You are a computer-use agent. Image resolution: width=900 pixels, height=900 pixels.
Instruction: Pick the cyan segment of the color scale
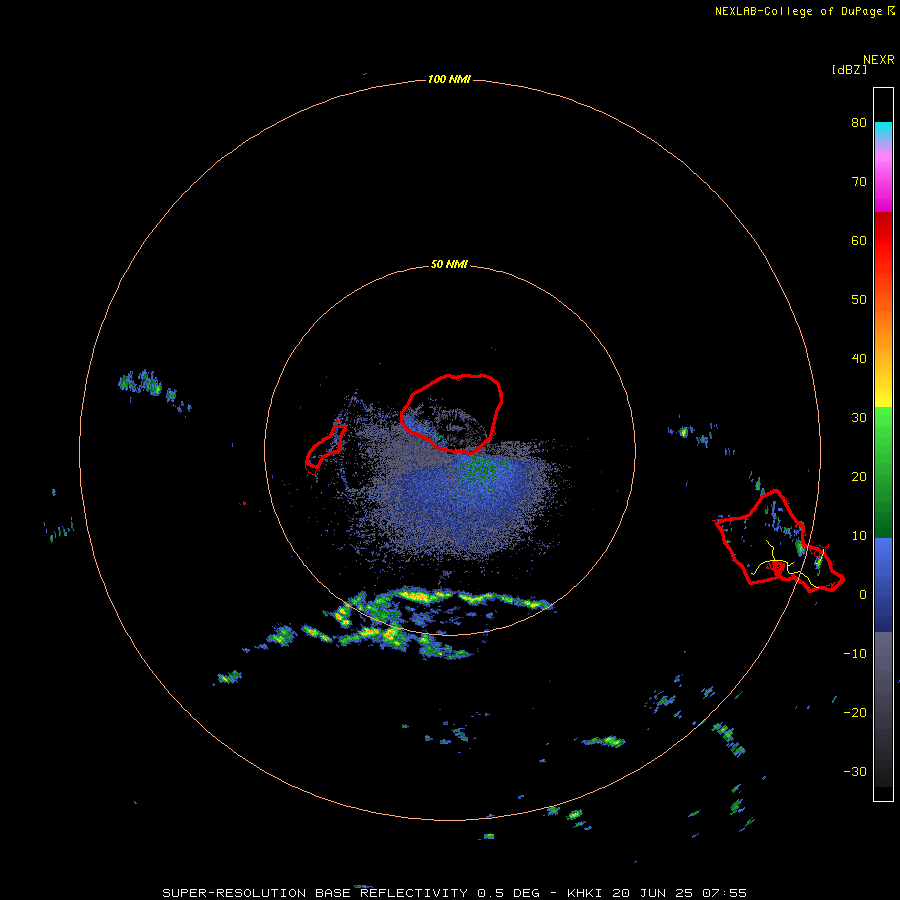(883, 129)
